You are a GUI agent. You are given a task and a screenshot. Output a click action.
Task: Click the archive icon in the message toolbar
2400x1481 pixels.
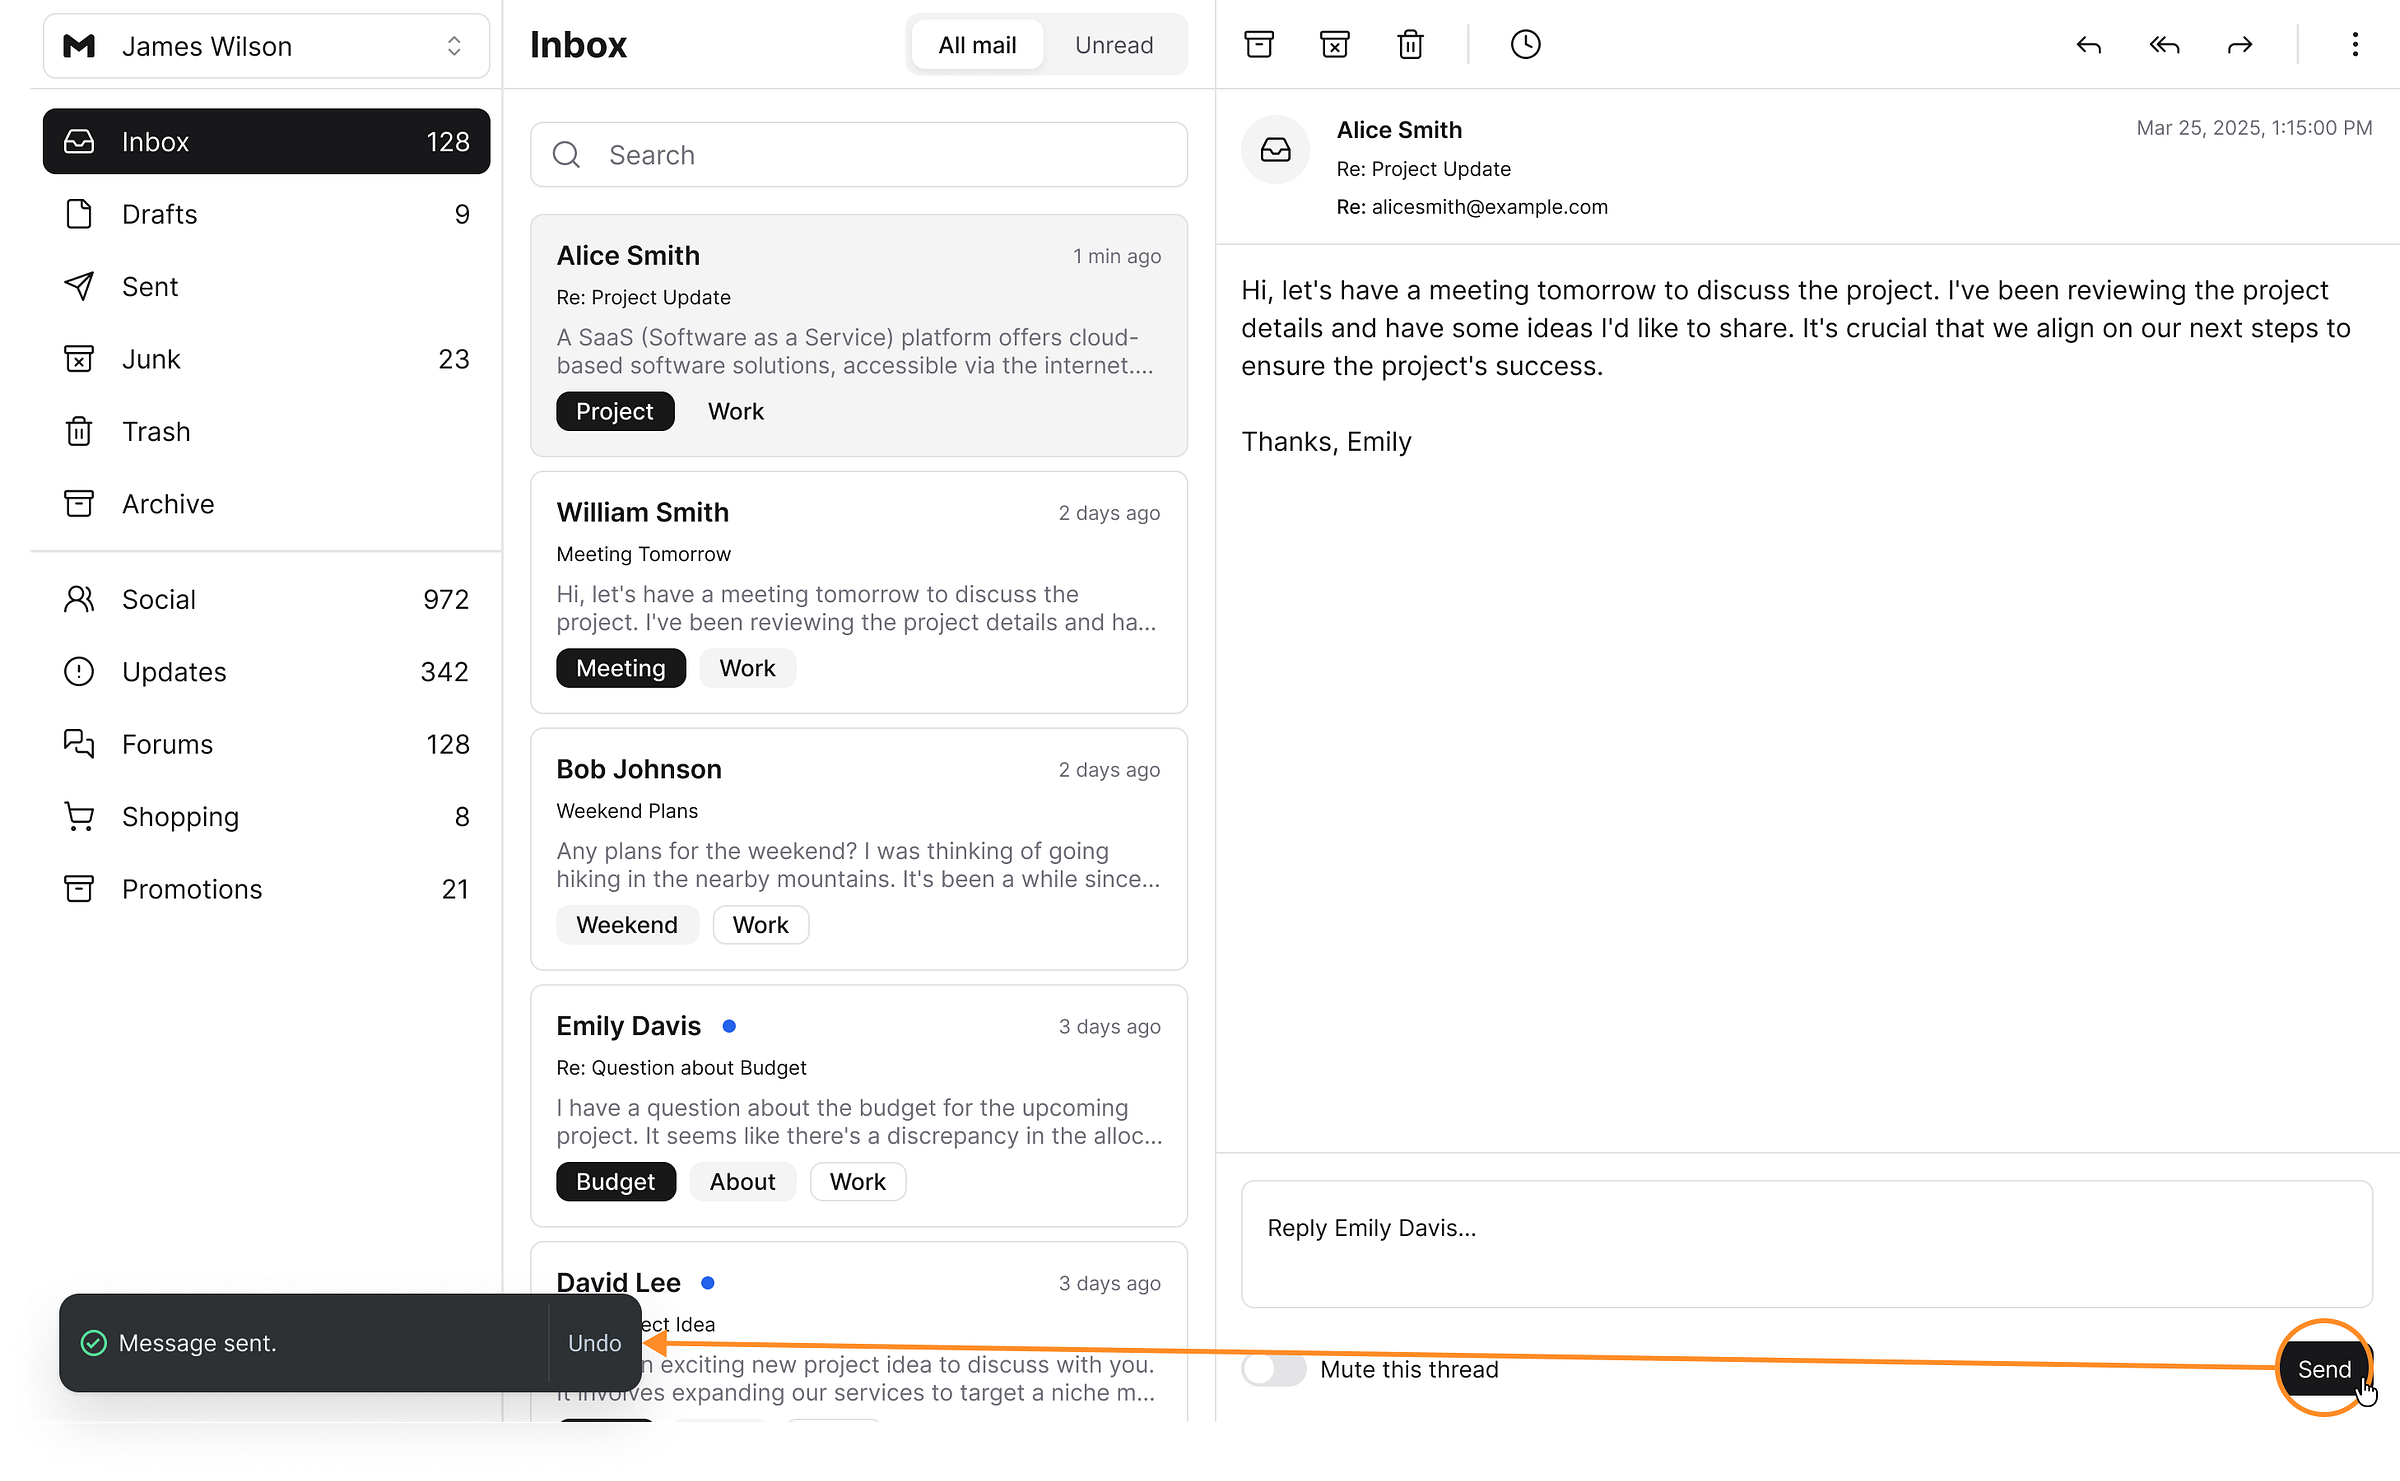[x=1259, y=45]
